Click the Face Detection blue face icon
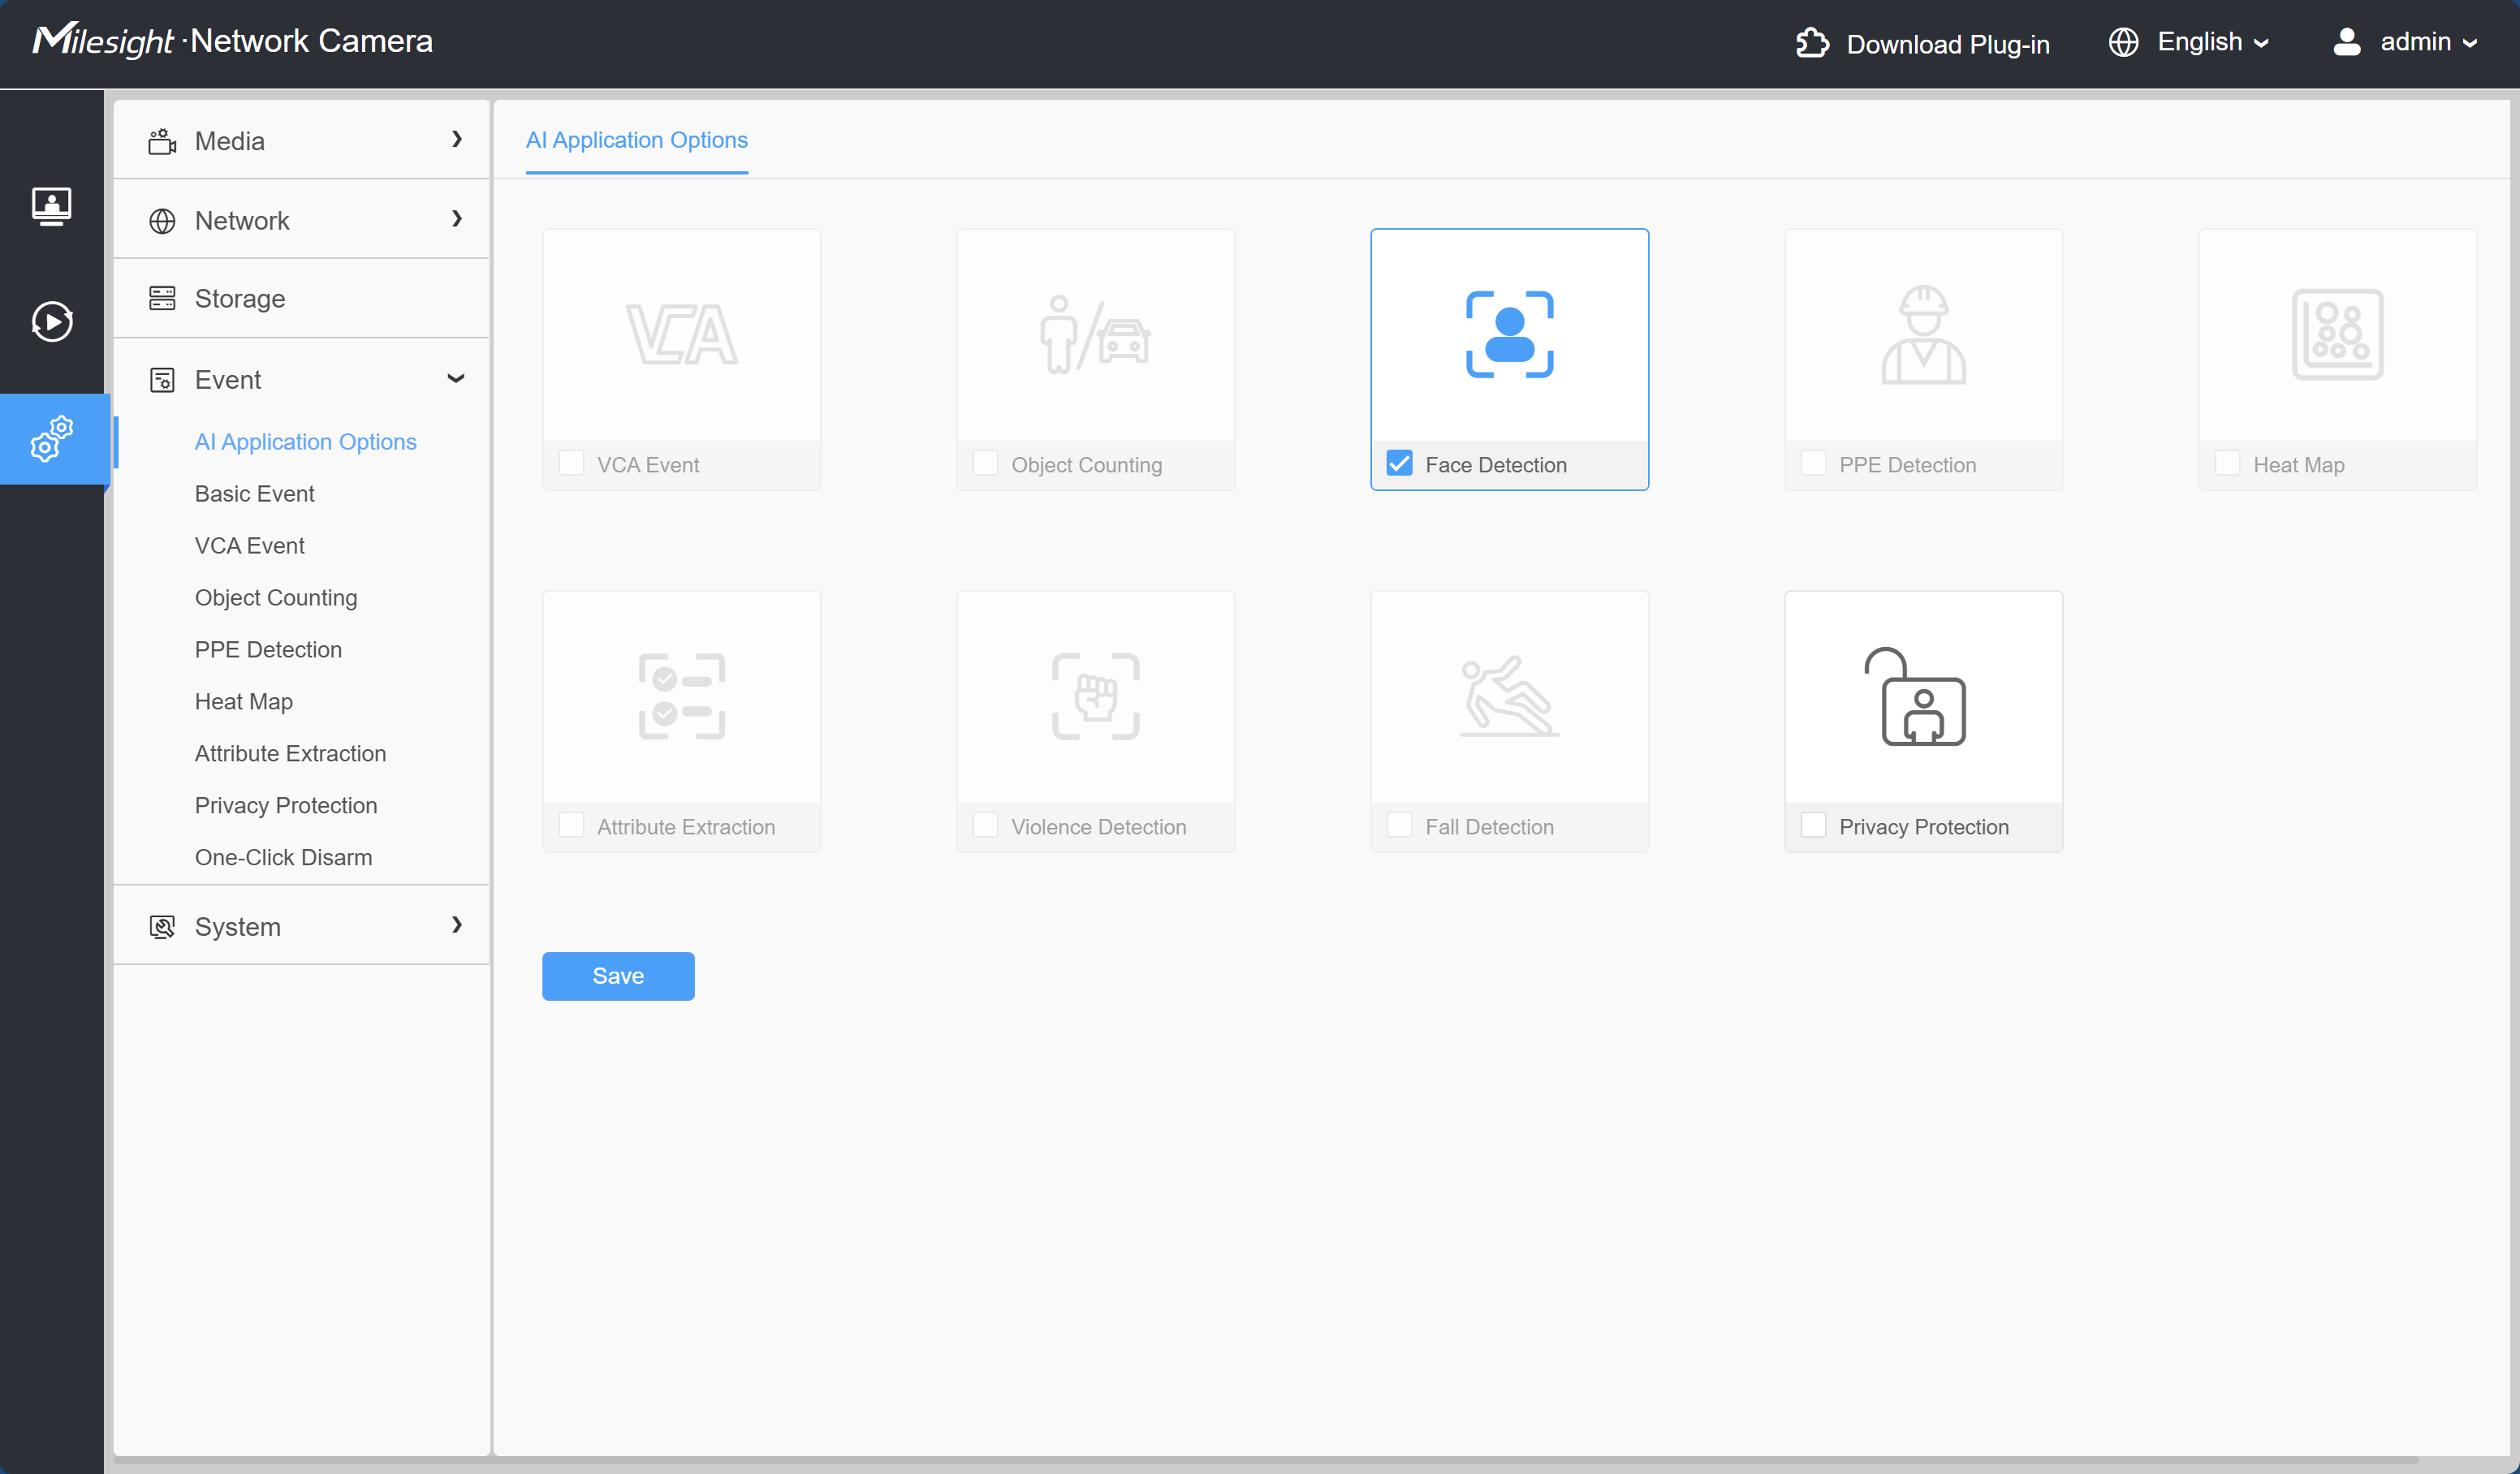 point(1509,335)
